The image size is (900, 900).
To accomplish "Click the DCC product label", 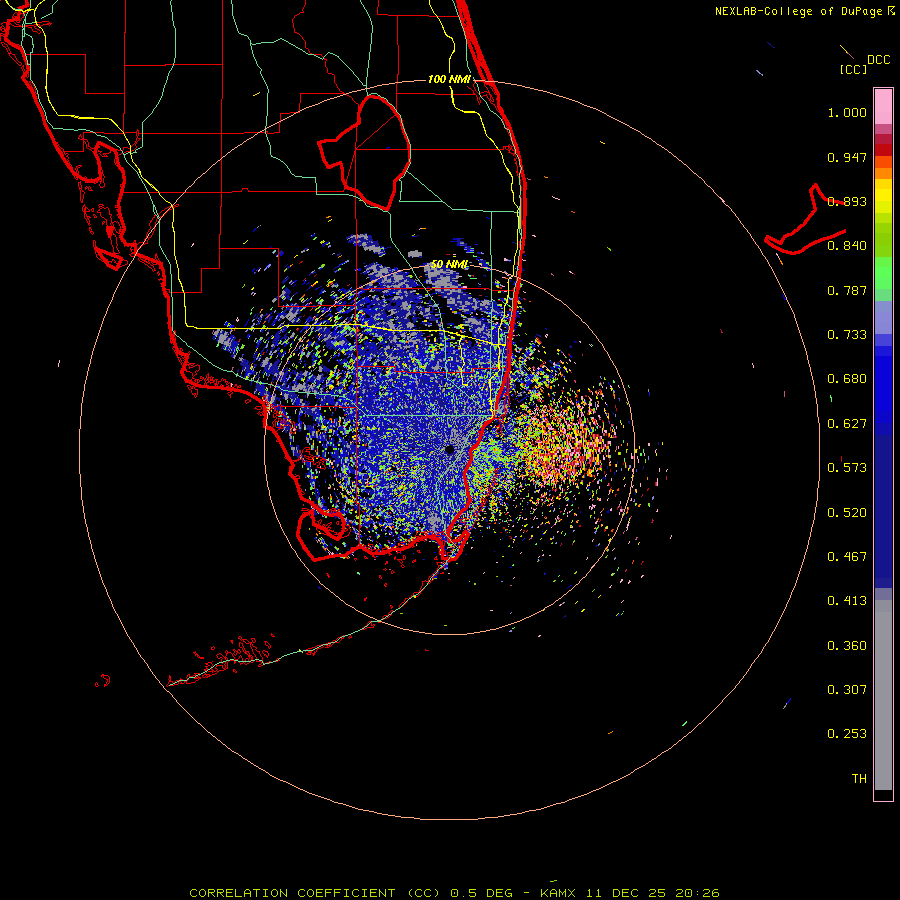I will [879, 60].
